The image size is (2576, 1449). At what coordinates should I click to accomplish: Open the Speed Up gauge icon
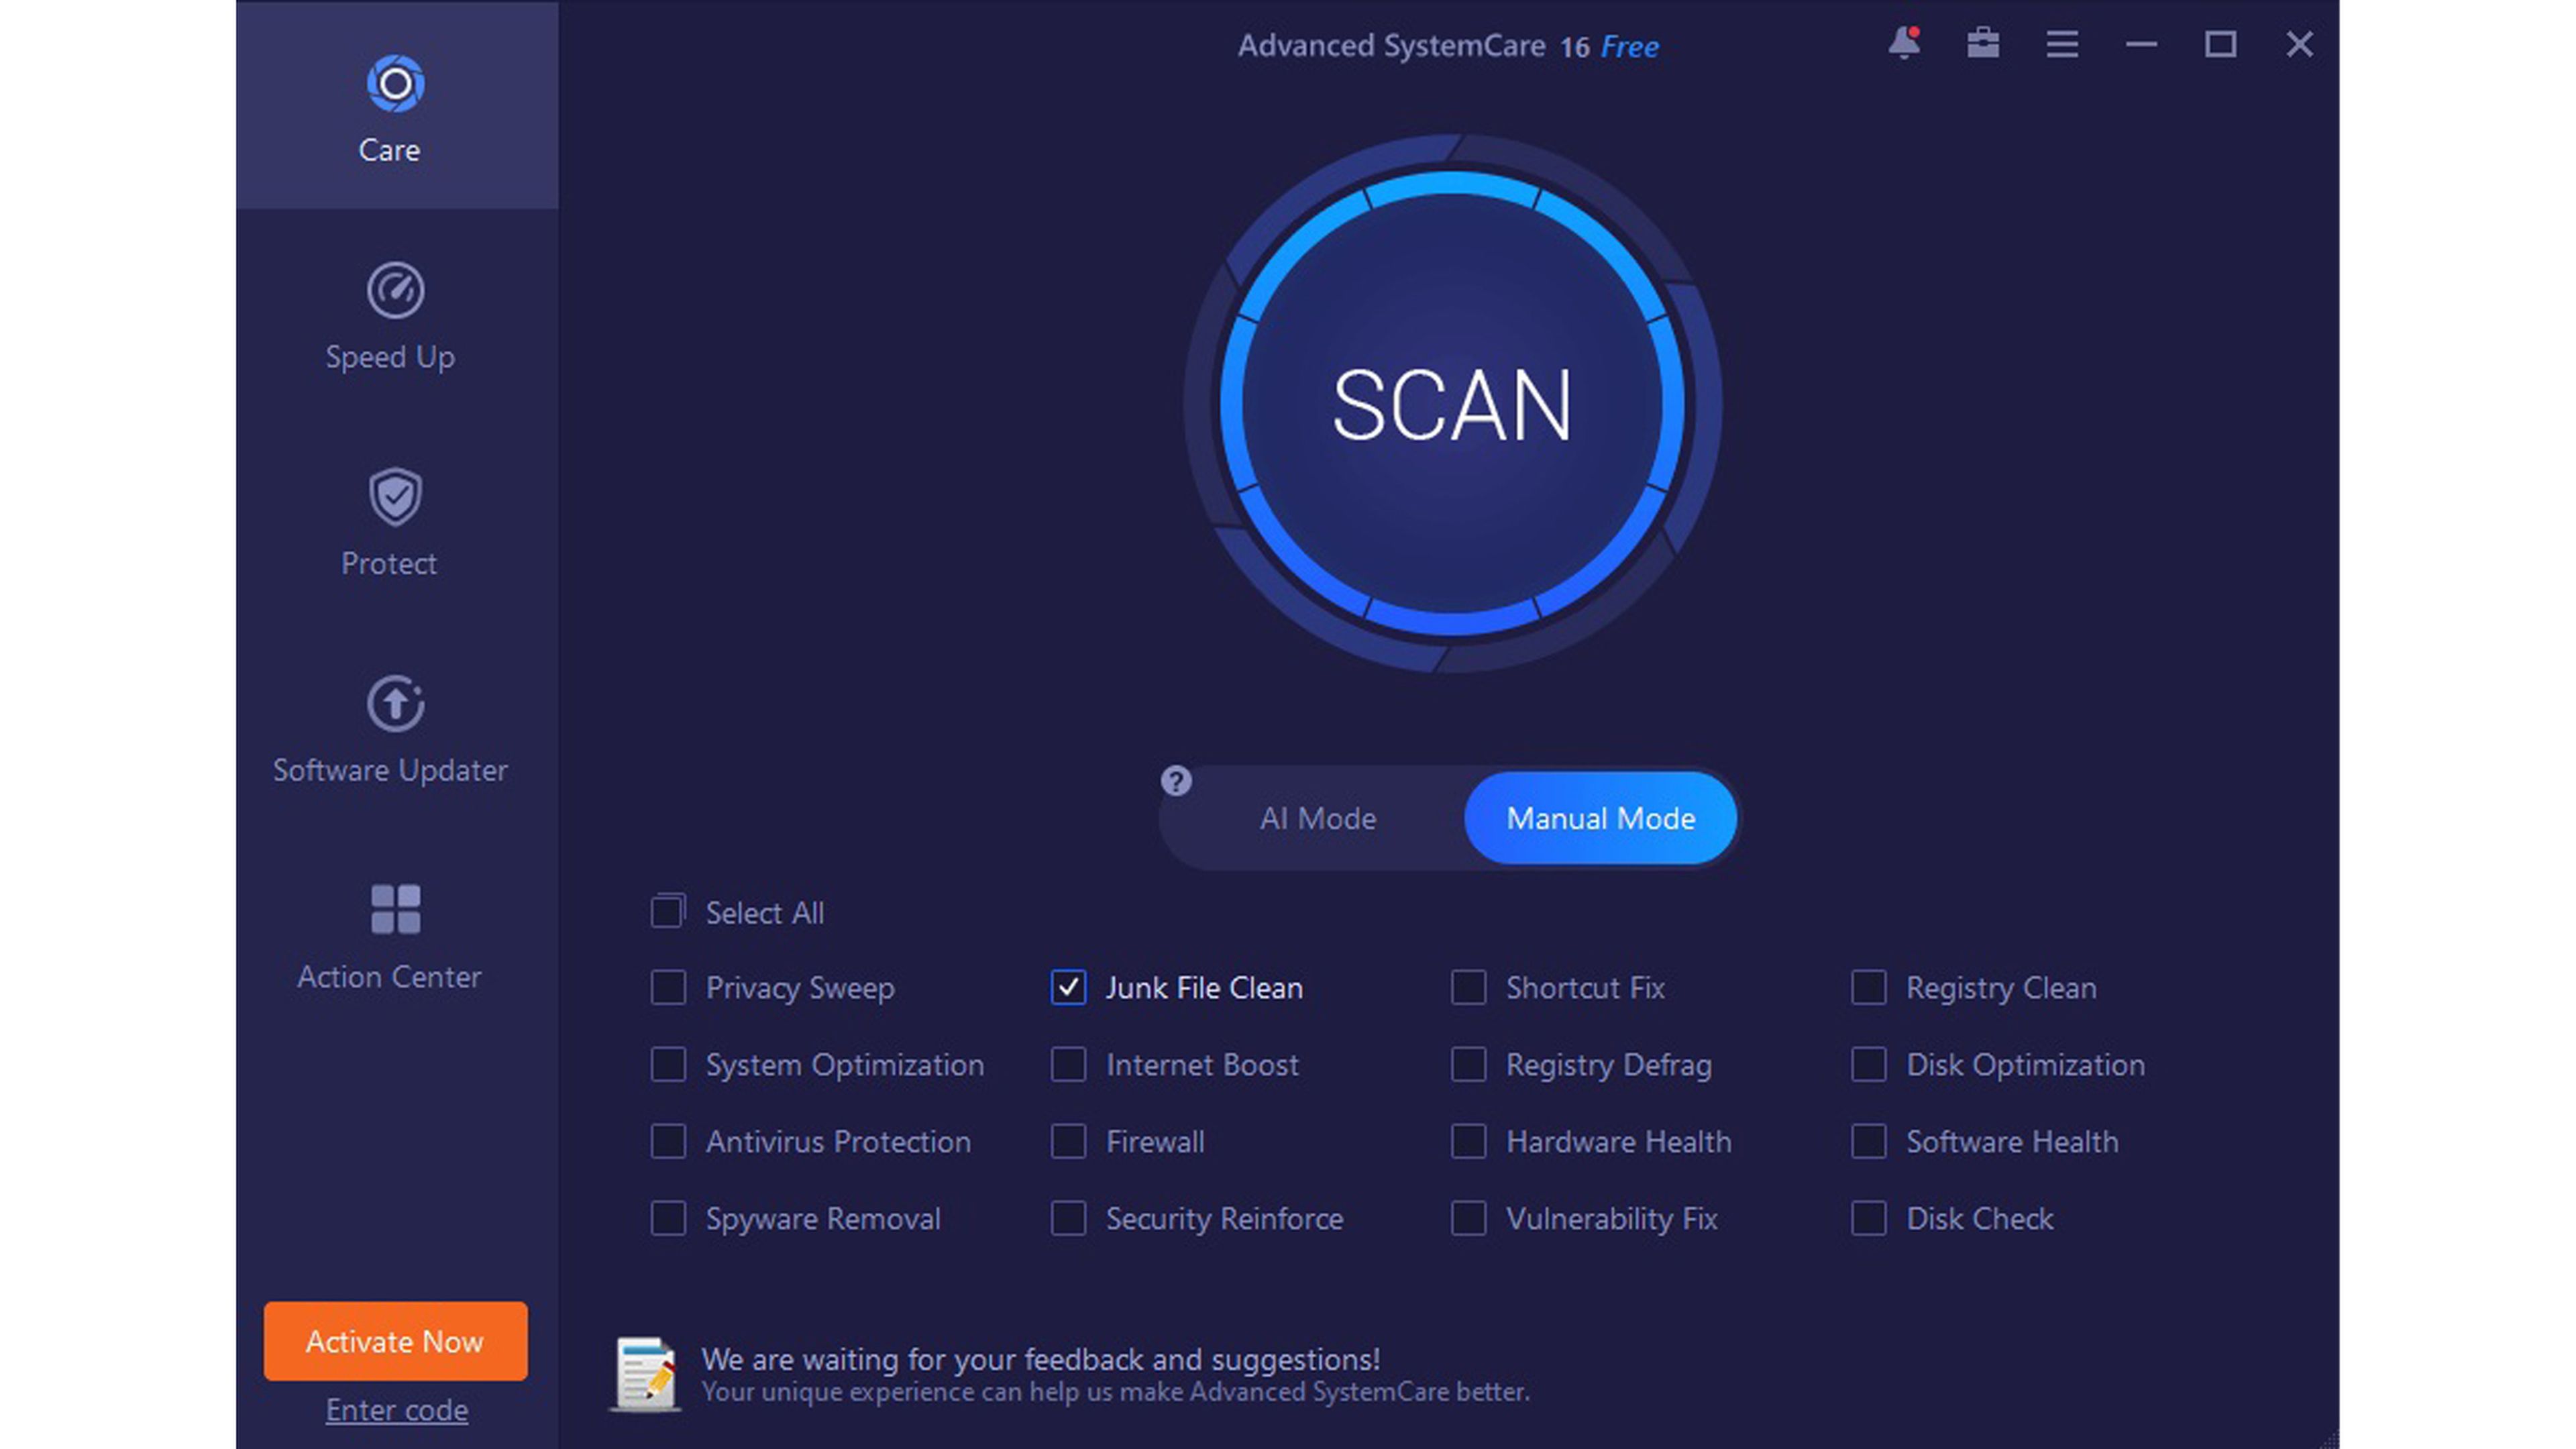(395, 291)
